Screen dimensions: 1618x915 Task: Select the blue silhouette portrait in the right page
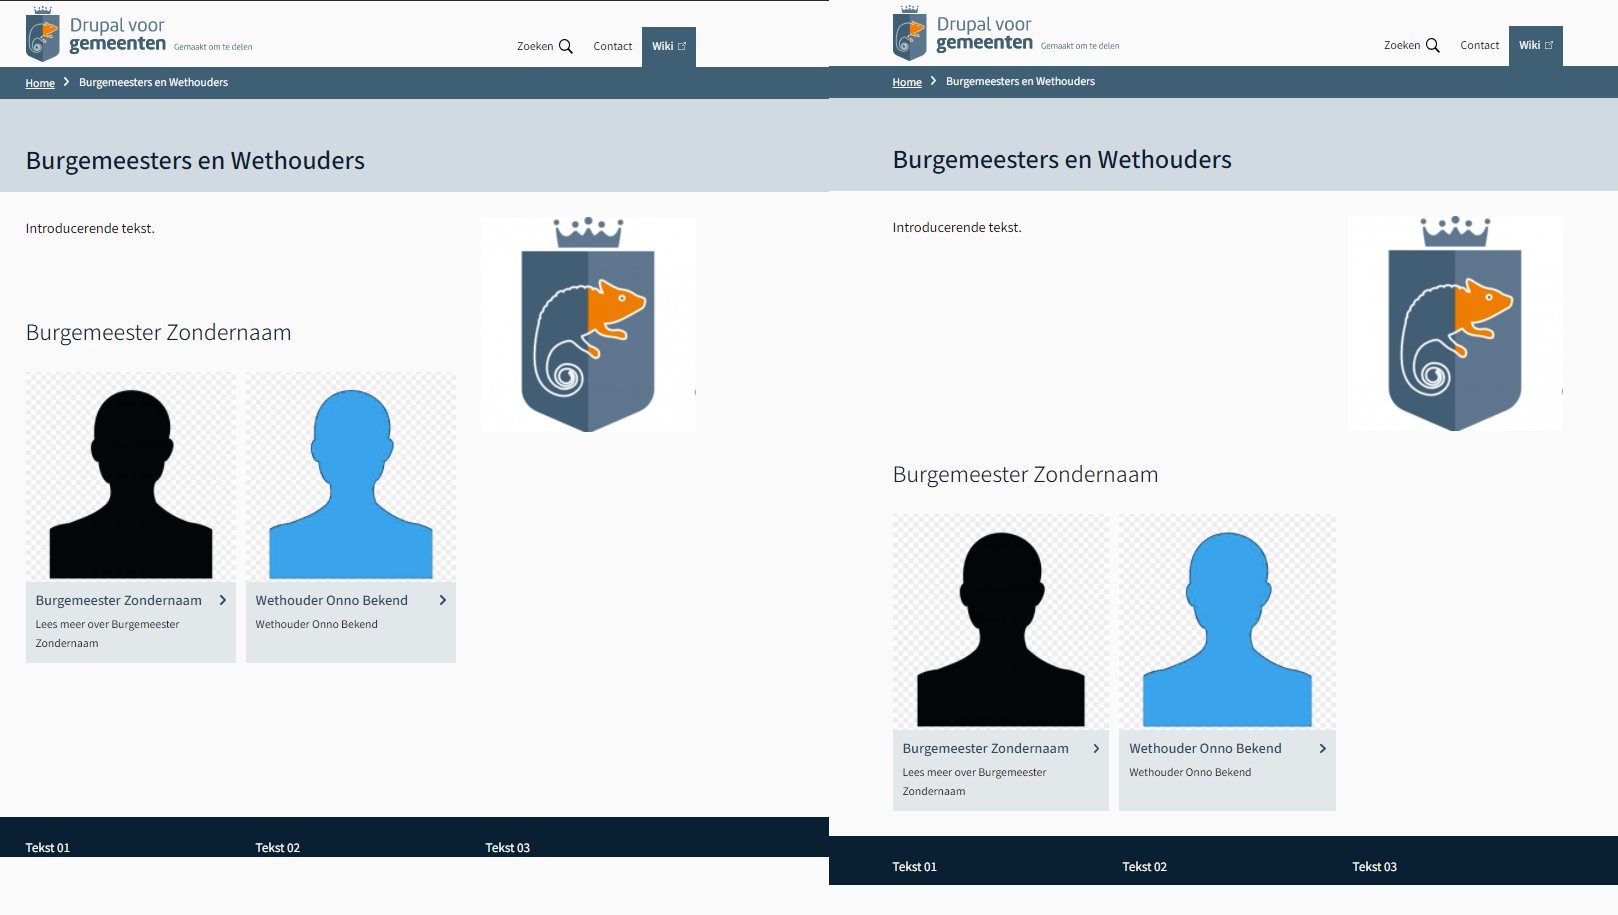coord(1227,625)
